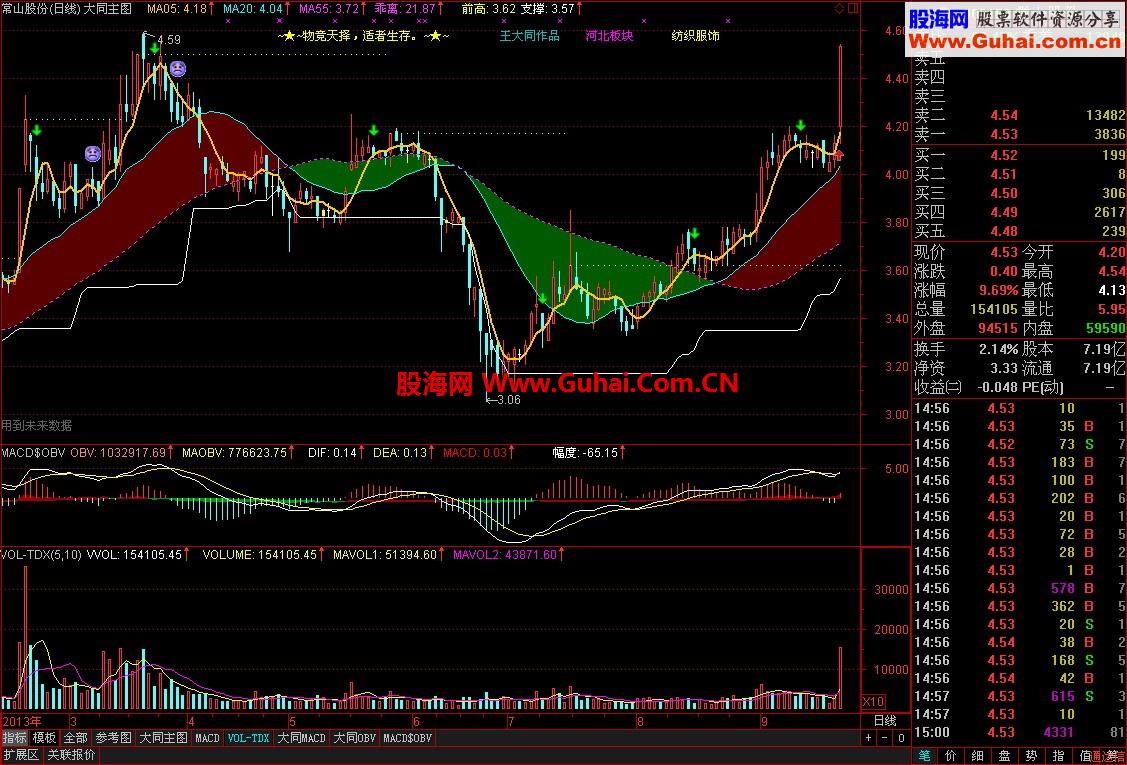This screenshot has height=765, width=1127.
Task: Open the 关联报价 tab
Action: [x=70, y=755]
